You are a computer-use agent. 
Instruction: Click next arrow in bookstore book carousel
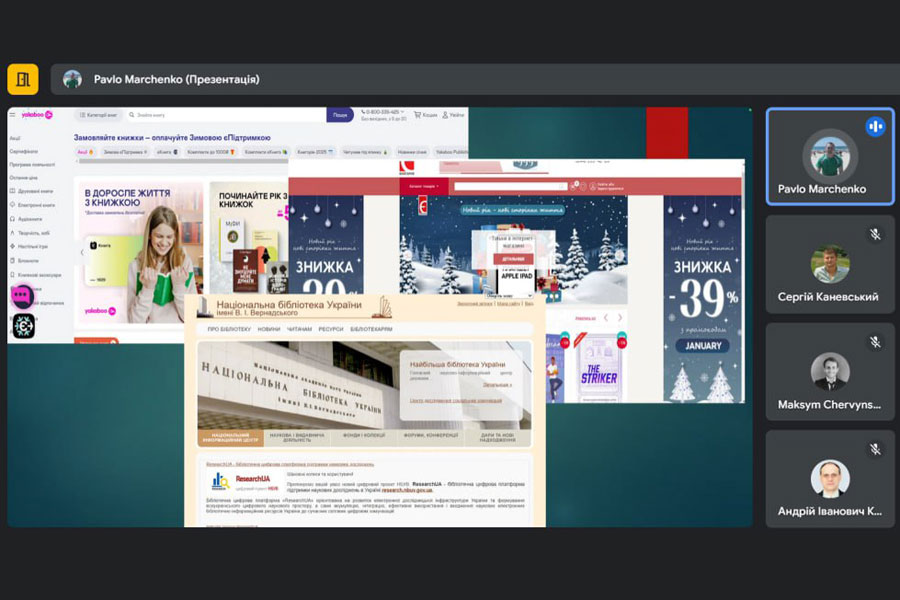tap(620, 318)
